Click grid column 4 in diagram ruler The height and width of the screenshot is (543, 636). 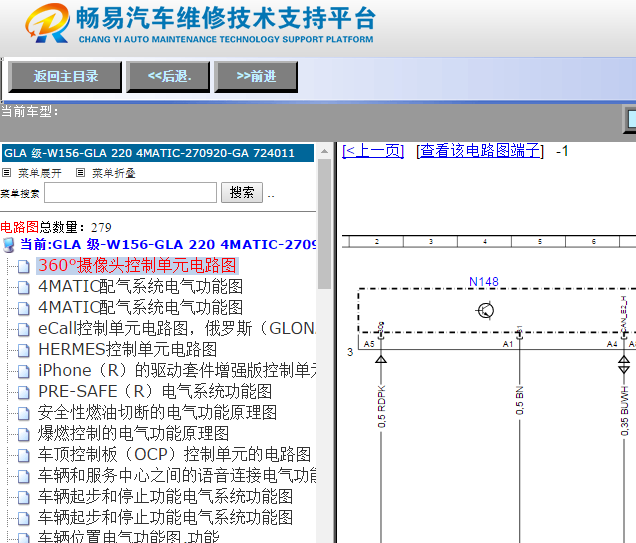point(485,242)
